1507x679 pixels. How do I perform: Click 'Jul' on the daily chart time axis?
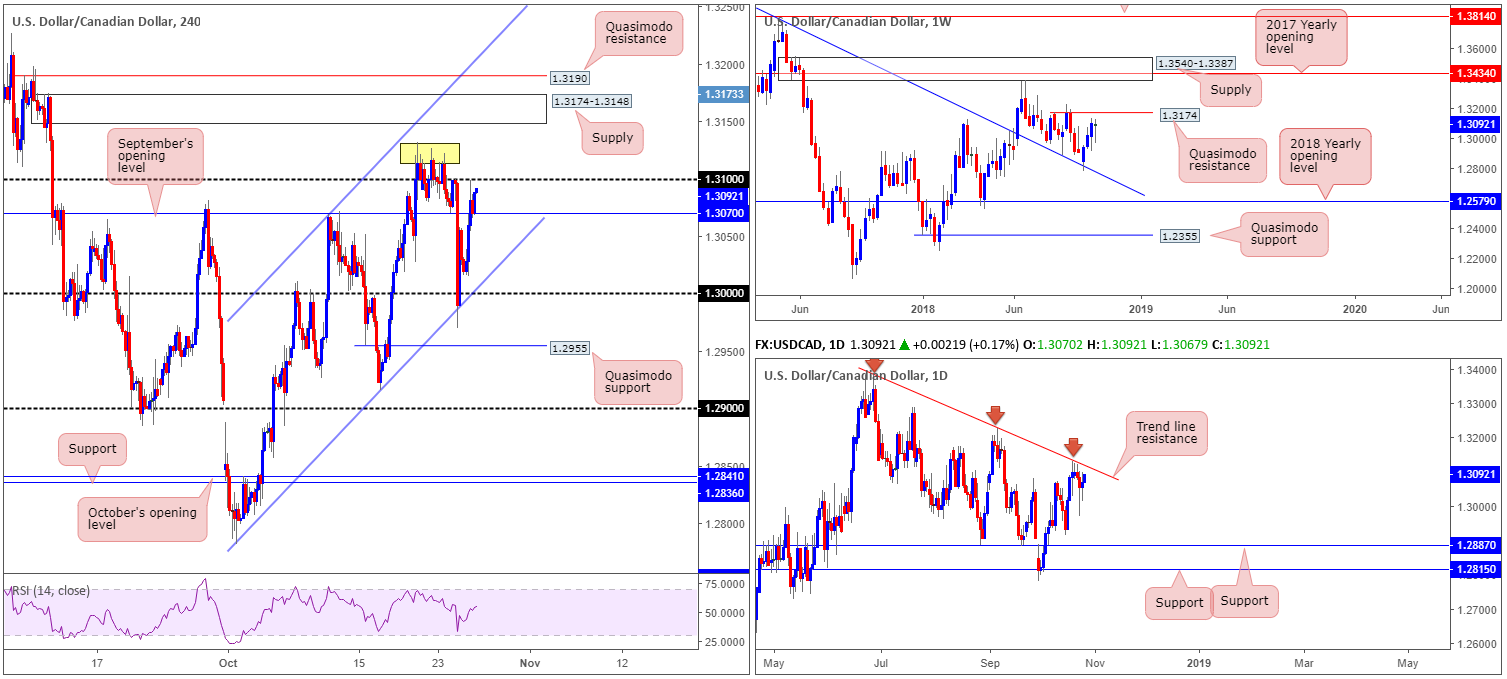pos(881,662)
